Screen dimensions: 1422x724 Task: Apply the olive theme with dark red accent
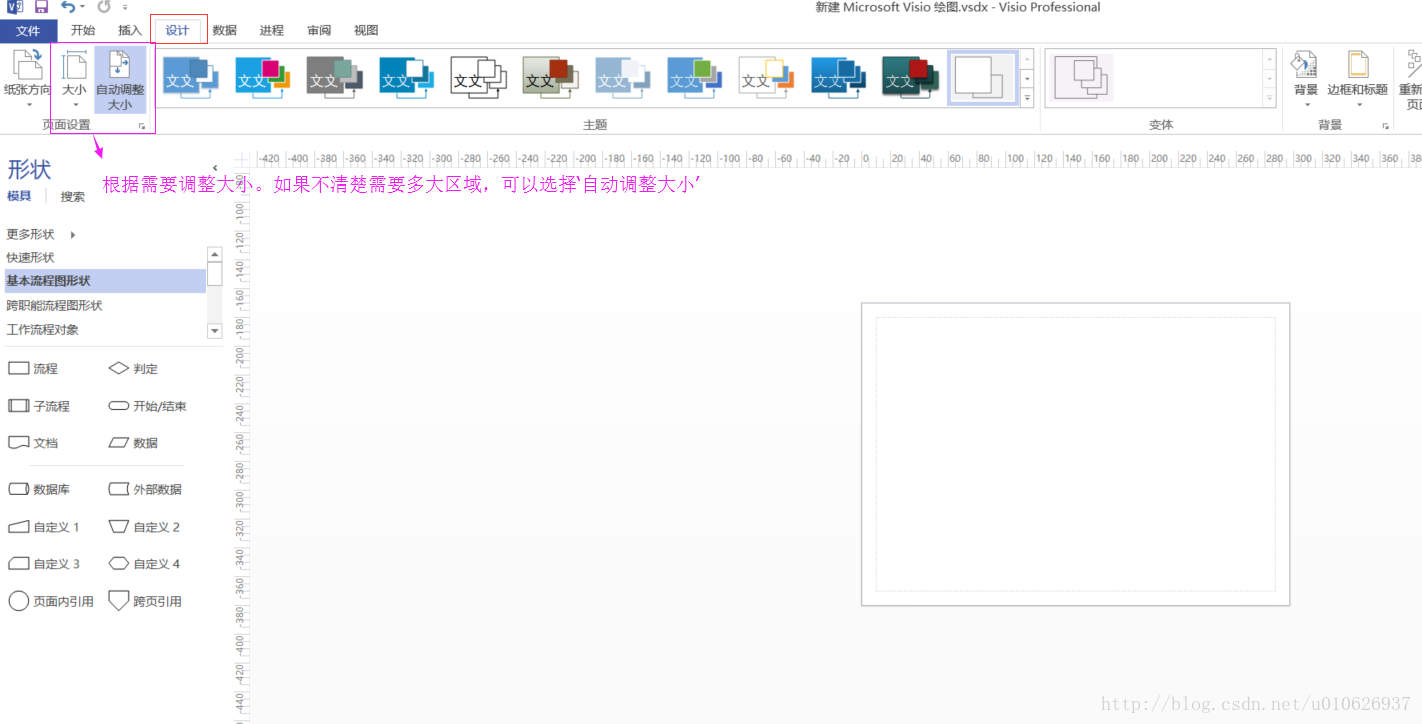(551, 77)
